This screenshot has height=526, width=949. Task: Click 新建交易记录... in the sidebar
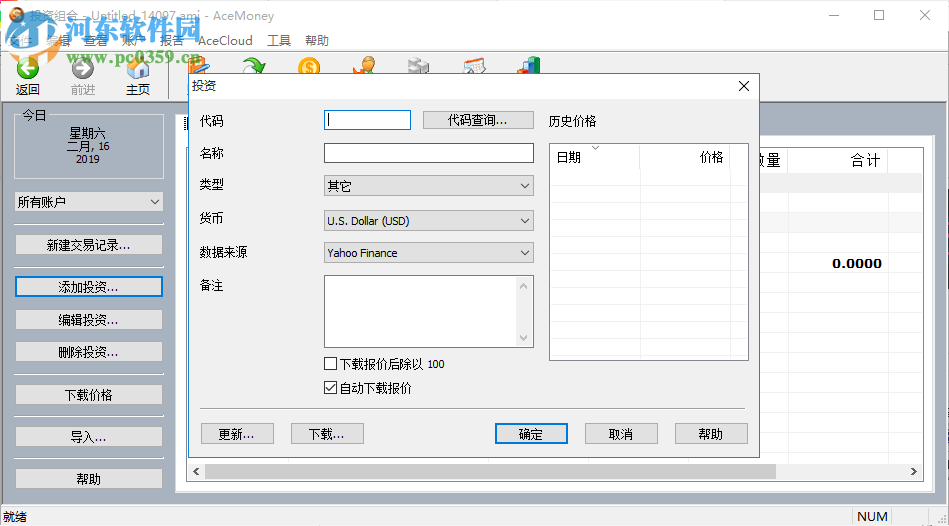click(89, 245)
